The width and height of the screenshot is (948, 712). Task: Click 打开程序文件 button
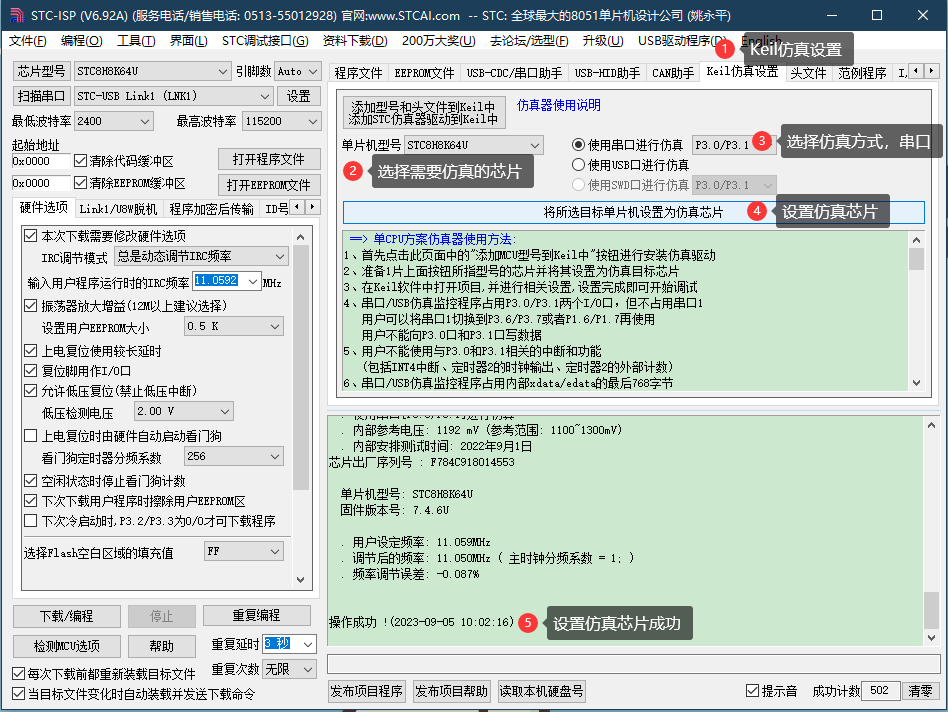coord(268,160)
